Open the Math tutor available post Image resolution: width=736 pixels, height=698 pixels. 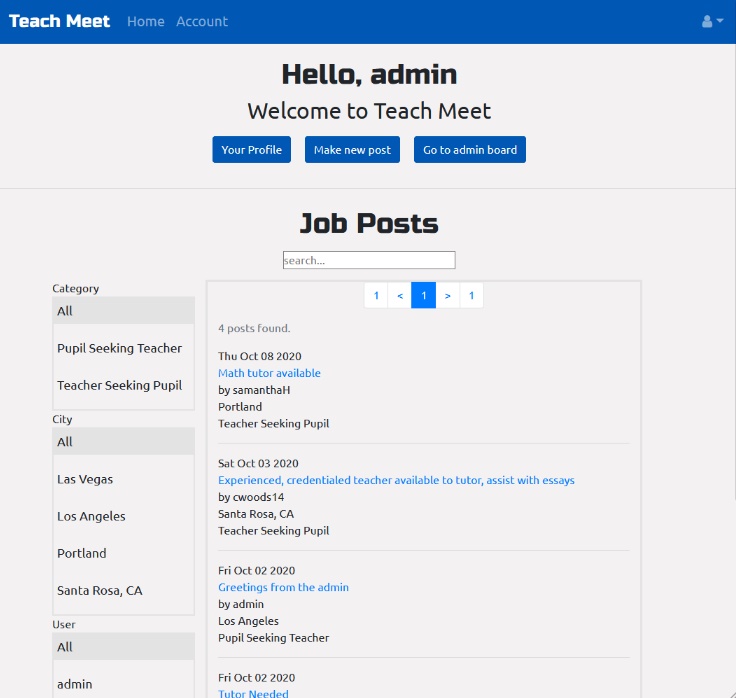[269, 373]
